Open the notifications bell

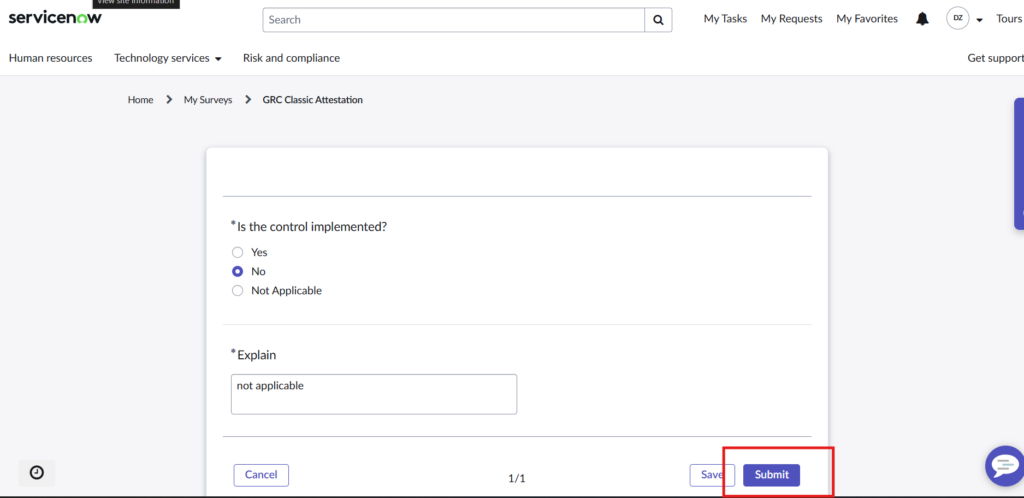point(922,19)
